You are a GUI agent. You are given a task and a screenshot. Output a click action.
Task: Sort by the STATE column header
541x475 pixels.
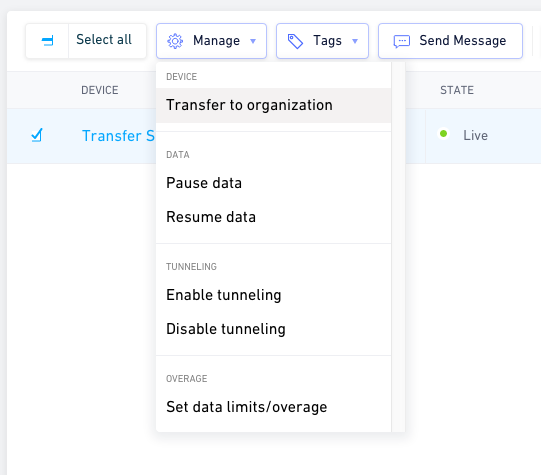pos(457,90)
